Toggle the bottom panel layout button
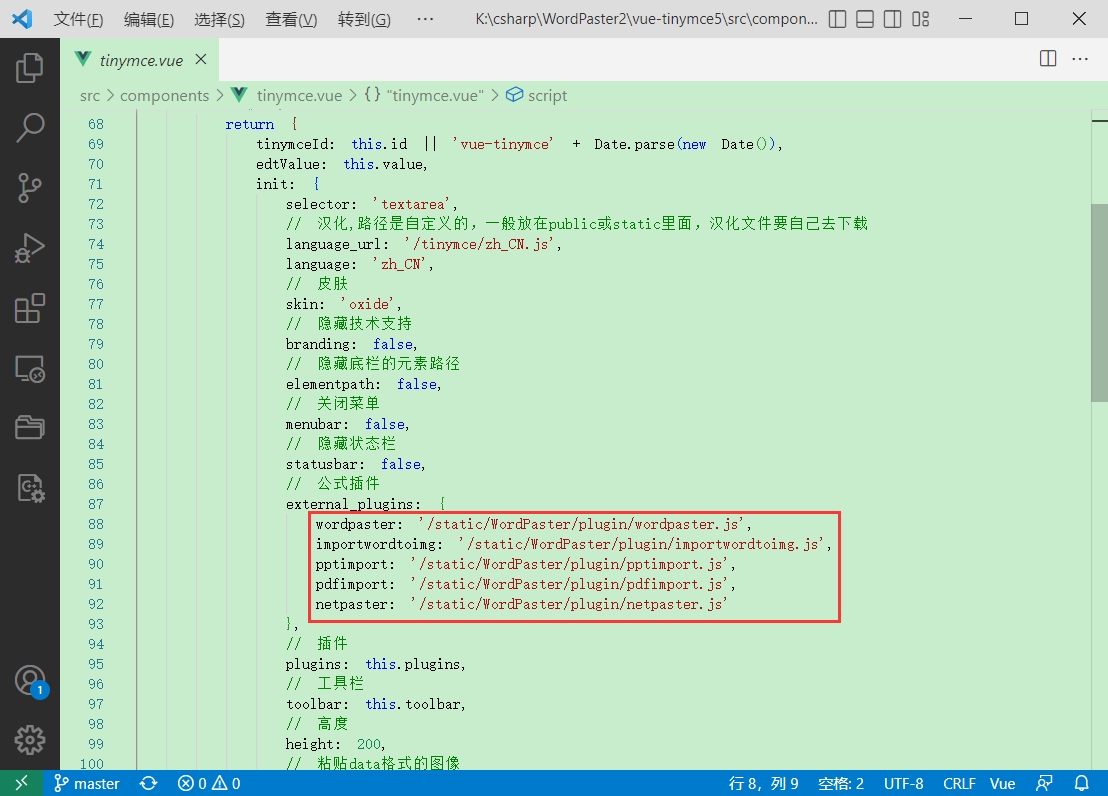Viewport: 1108px width, 796px height. 866,19
